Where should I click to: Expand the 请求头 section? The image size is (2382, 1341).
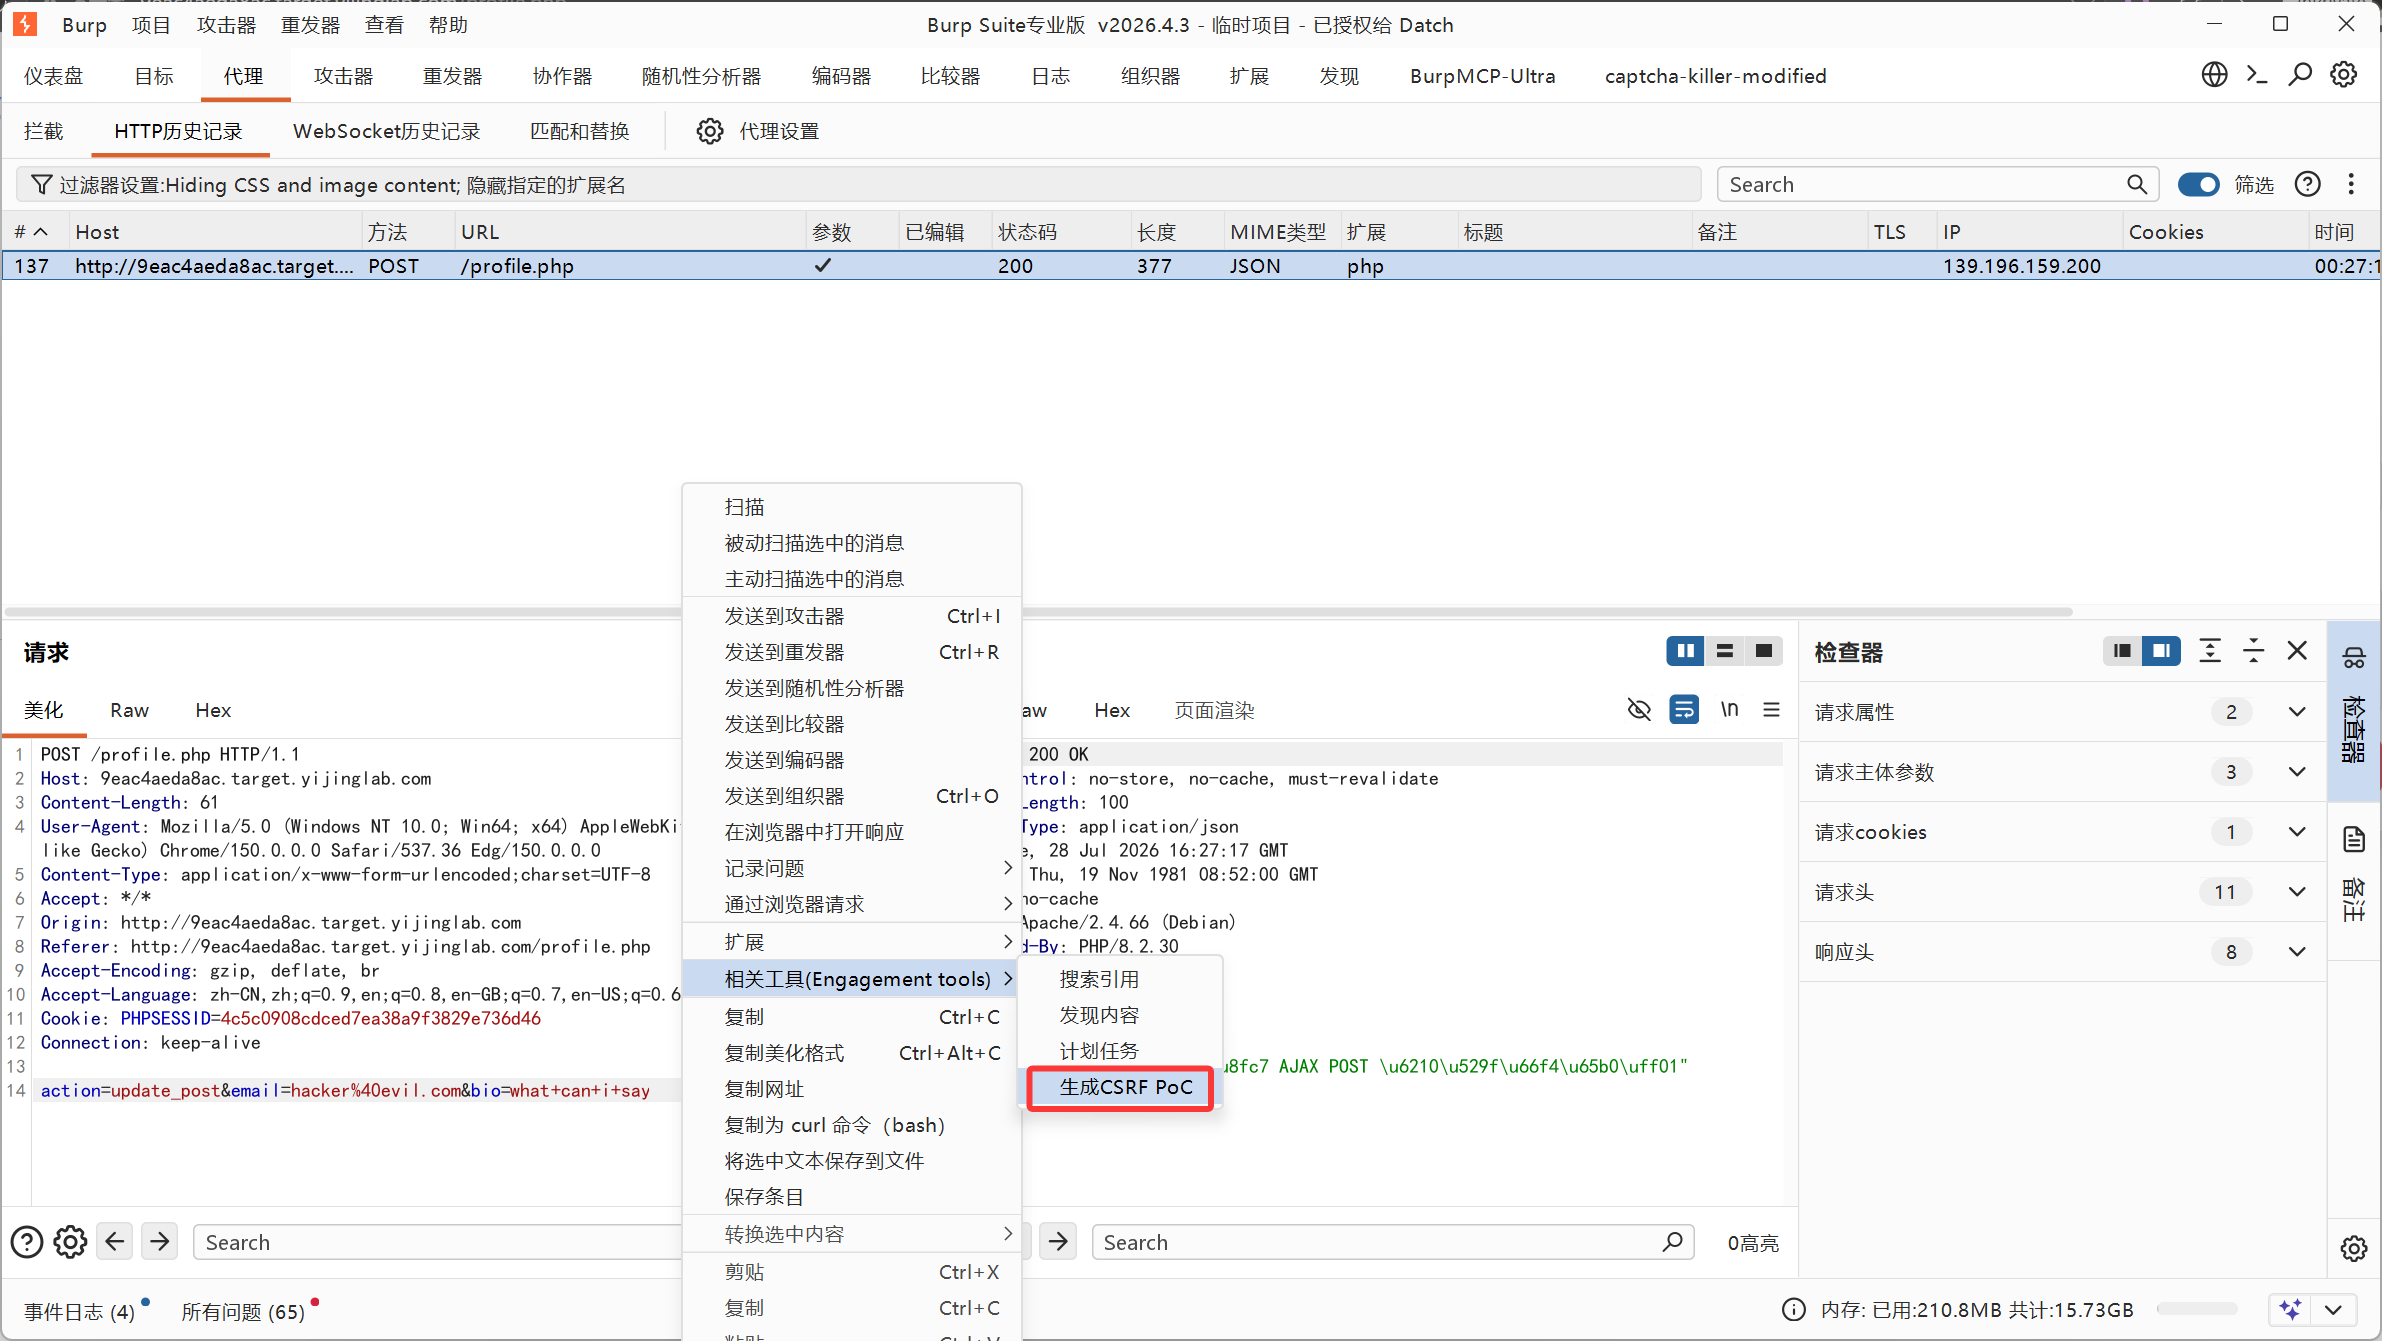point(2298,892)
